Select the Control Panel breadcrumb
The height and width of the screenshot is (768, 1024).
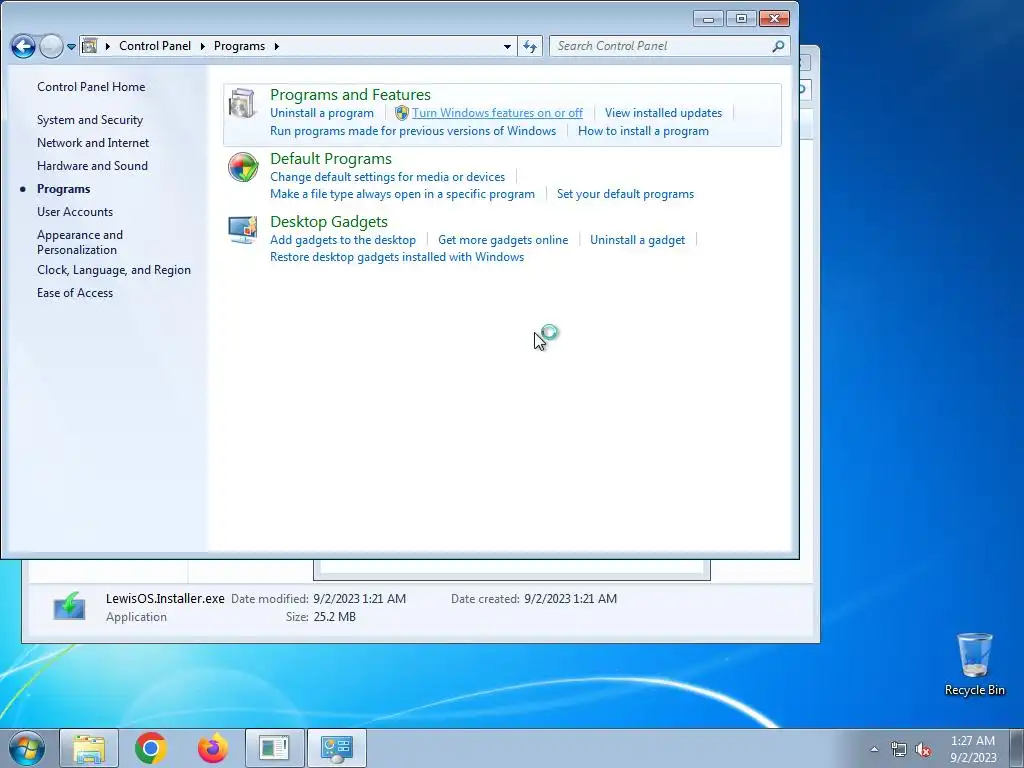click(x=155, y=46)
